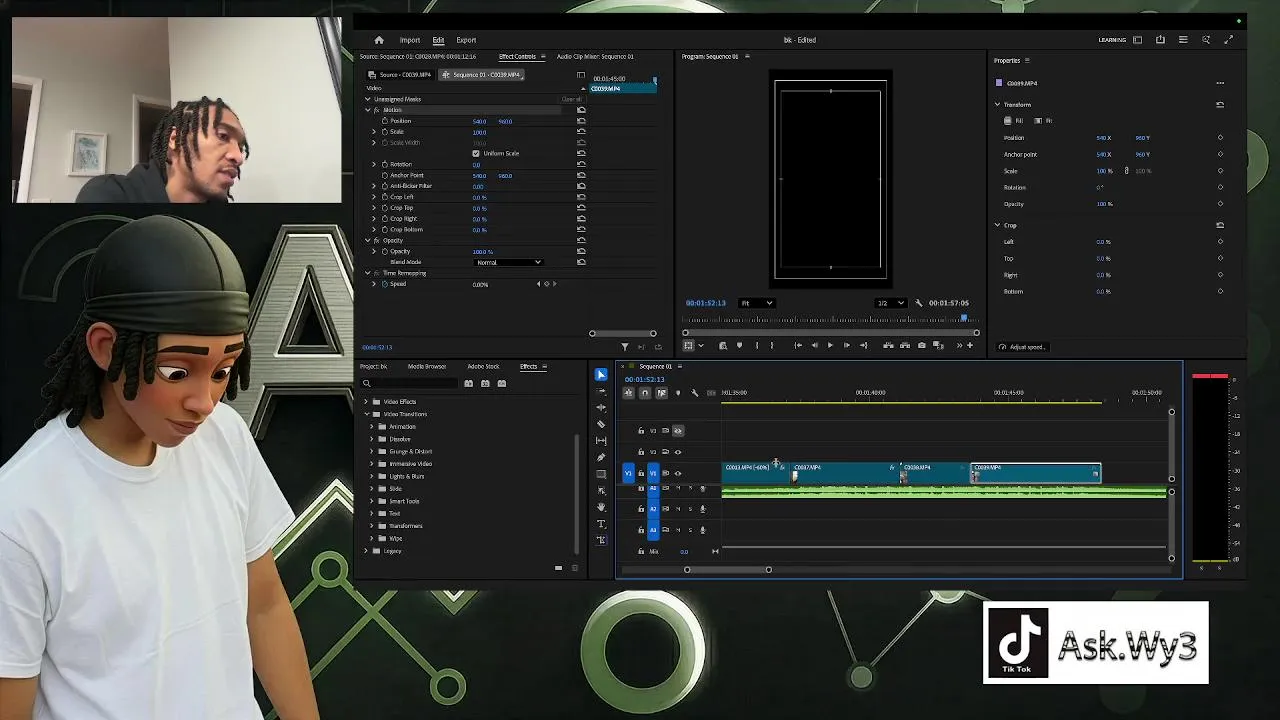Open the Blend Mode dropdown

point(508,262)
